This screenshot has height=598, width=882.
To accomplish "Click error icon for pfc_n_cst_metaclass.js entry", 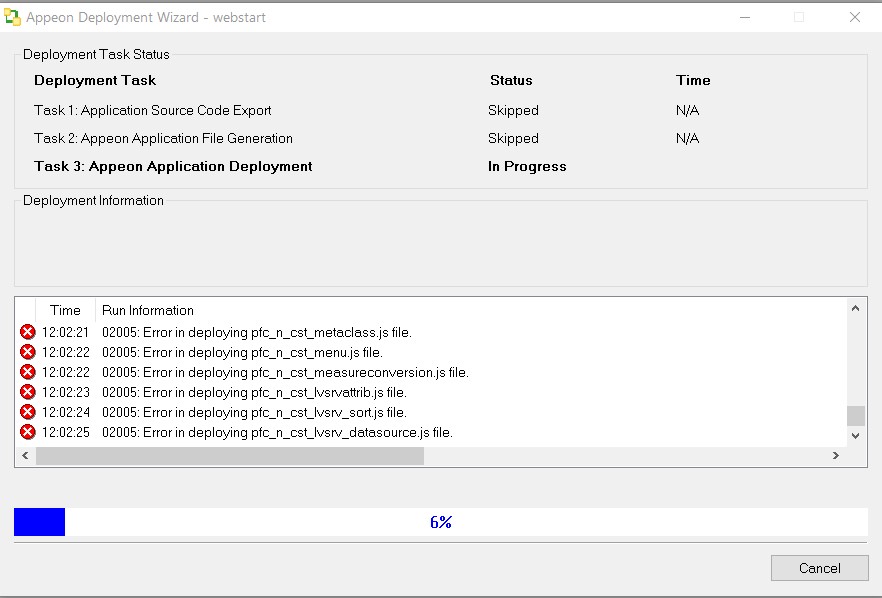I will click(x=27, y=332).
